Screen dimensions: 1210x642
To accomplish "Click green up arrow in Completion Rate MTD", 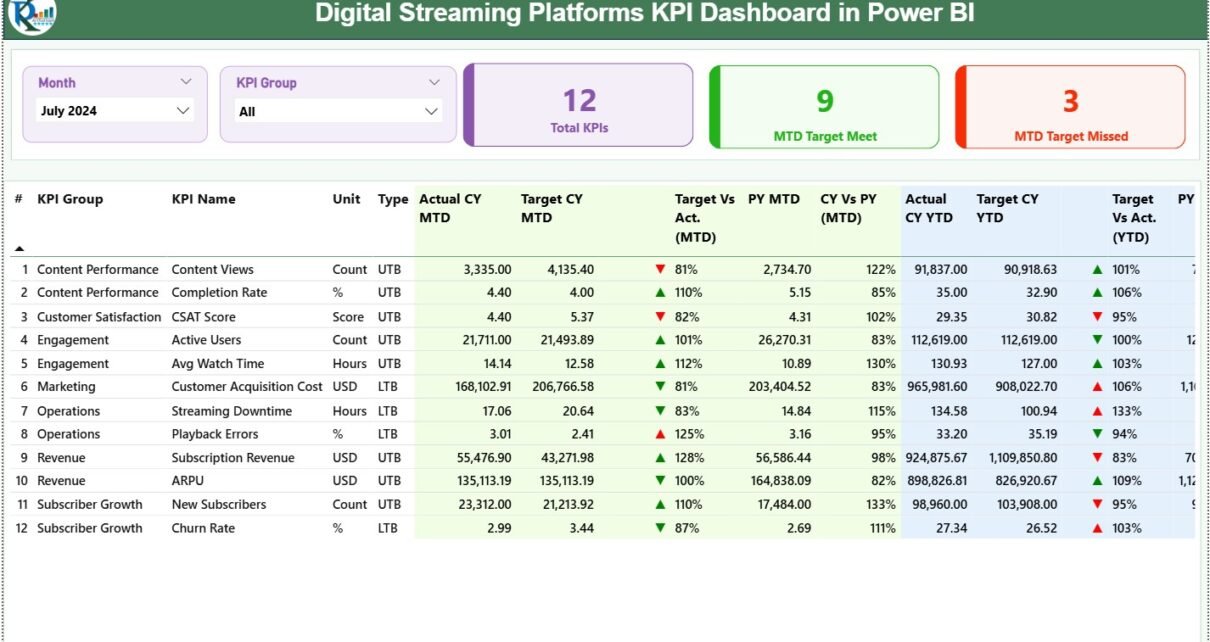I will coord(660,293).
